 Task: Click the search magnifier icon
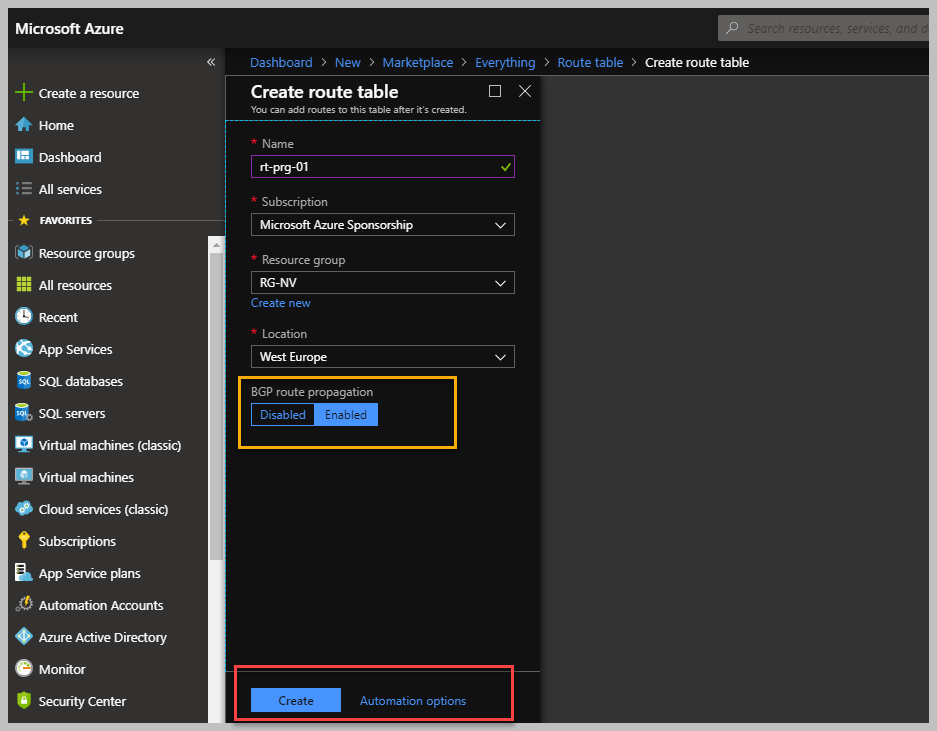[732, 28]
